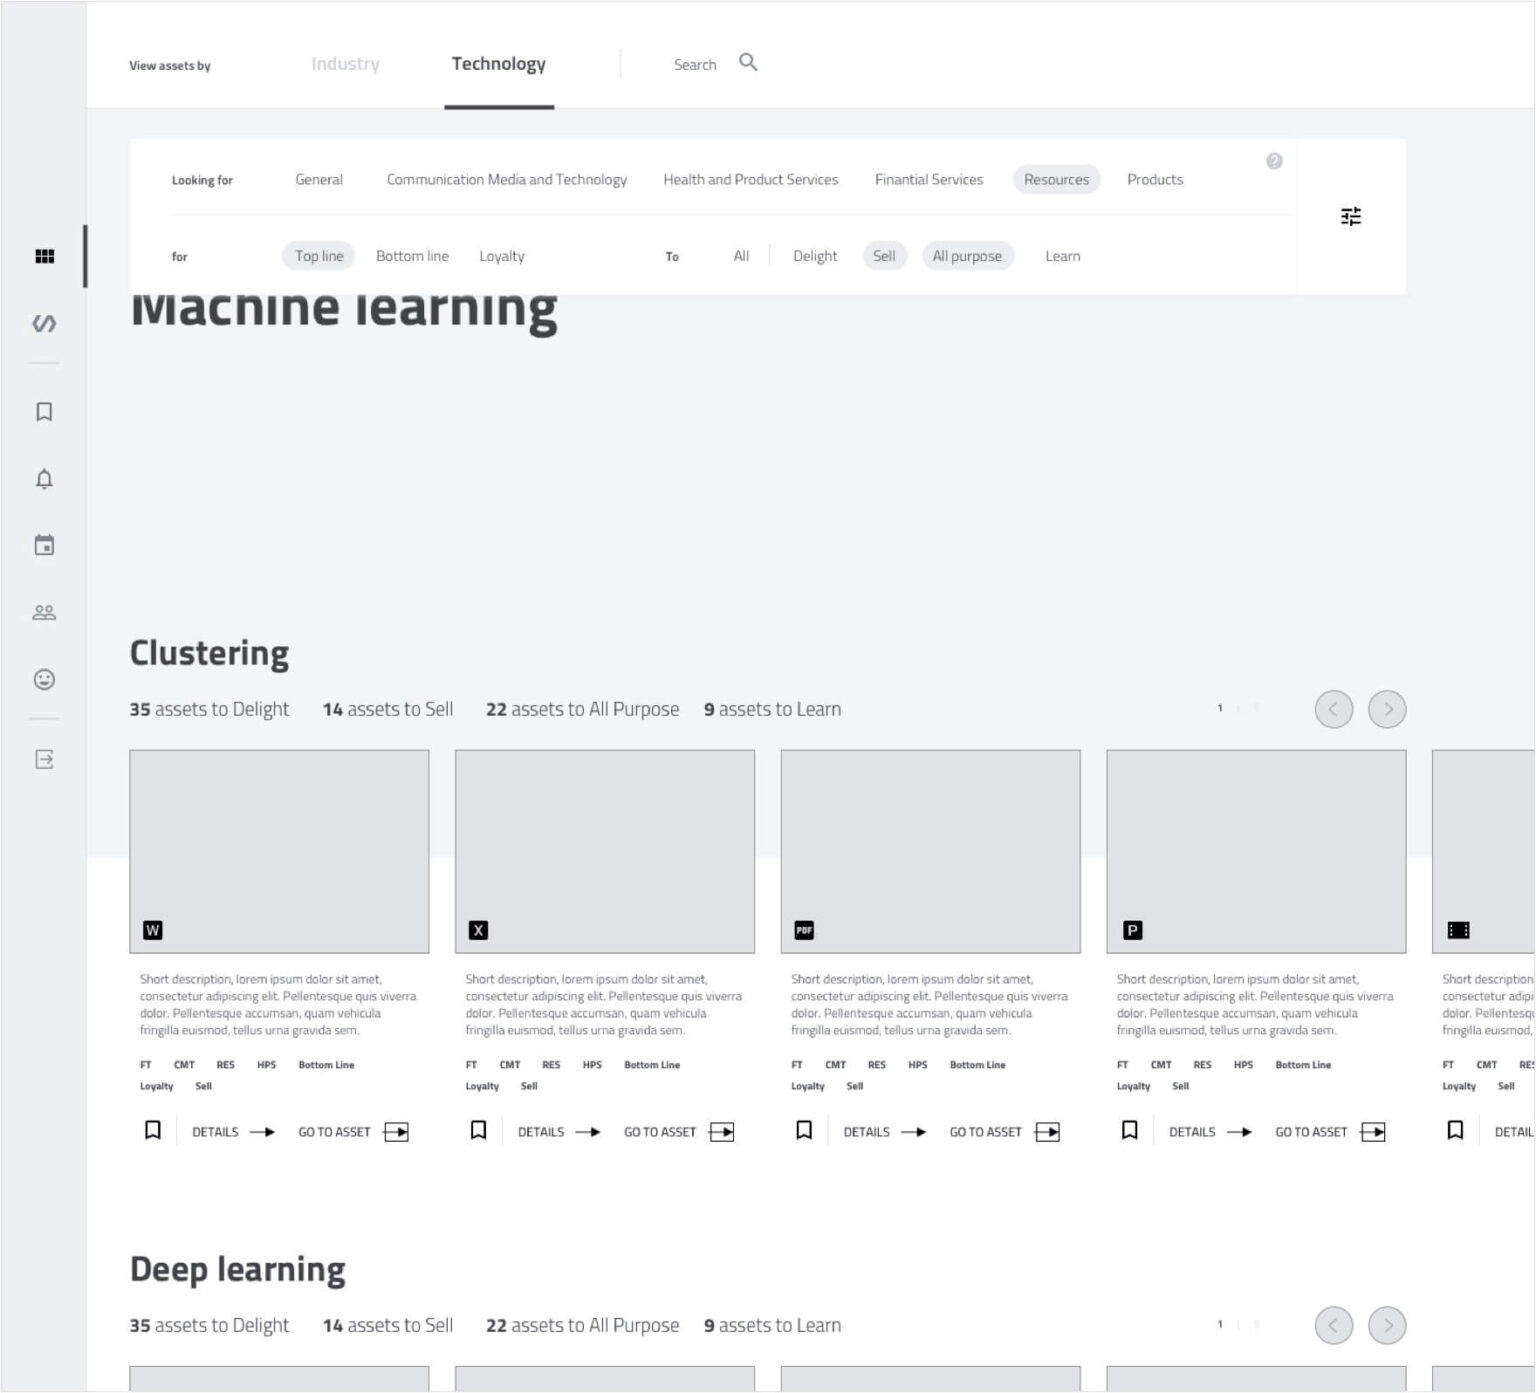Open feedback via the smiley face icon
Screen dimensions: 1536x1393
[x=44, y=679]
